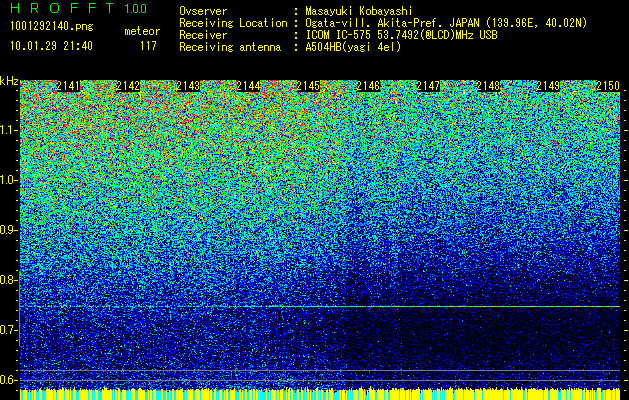Screen dimensions: 629x400
Task: Select the 0.6 frequency axis label
Action: (x=8, y=380)
